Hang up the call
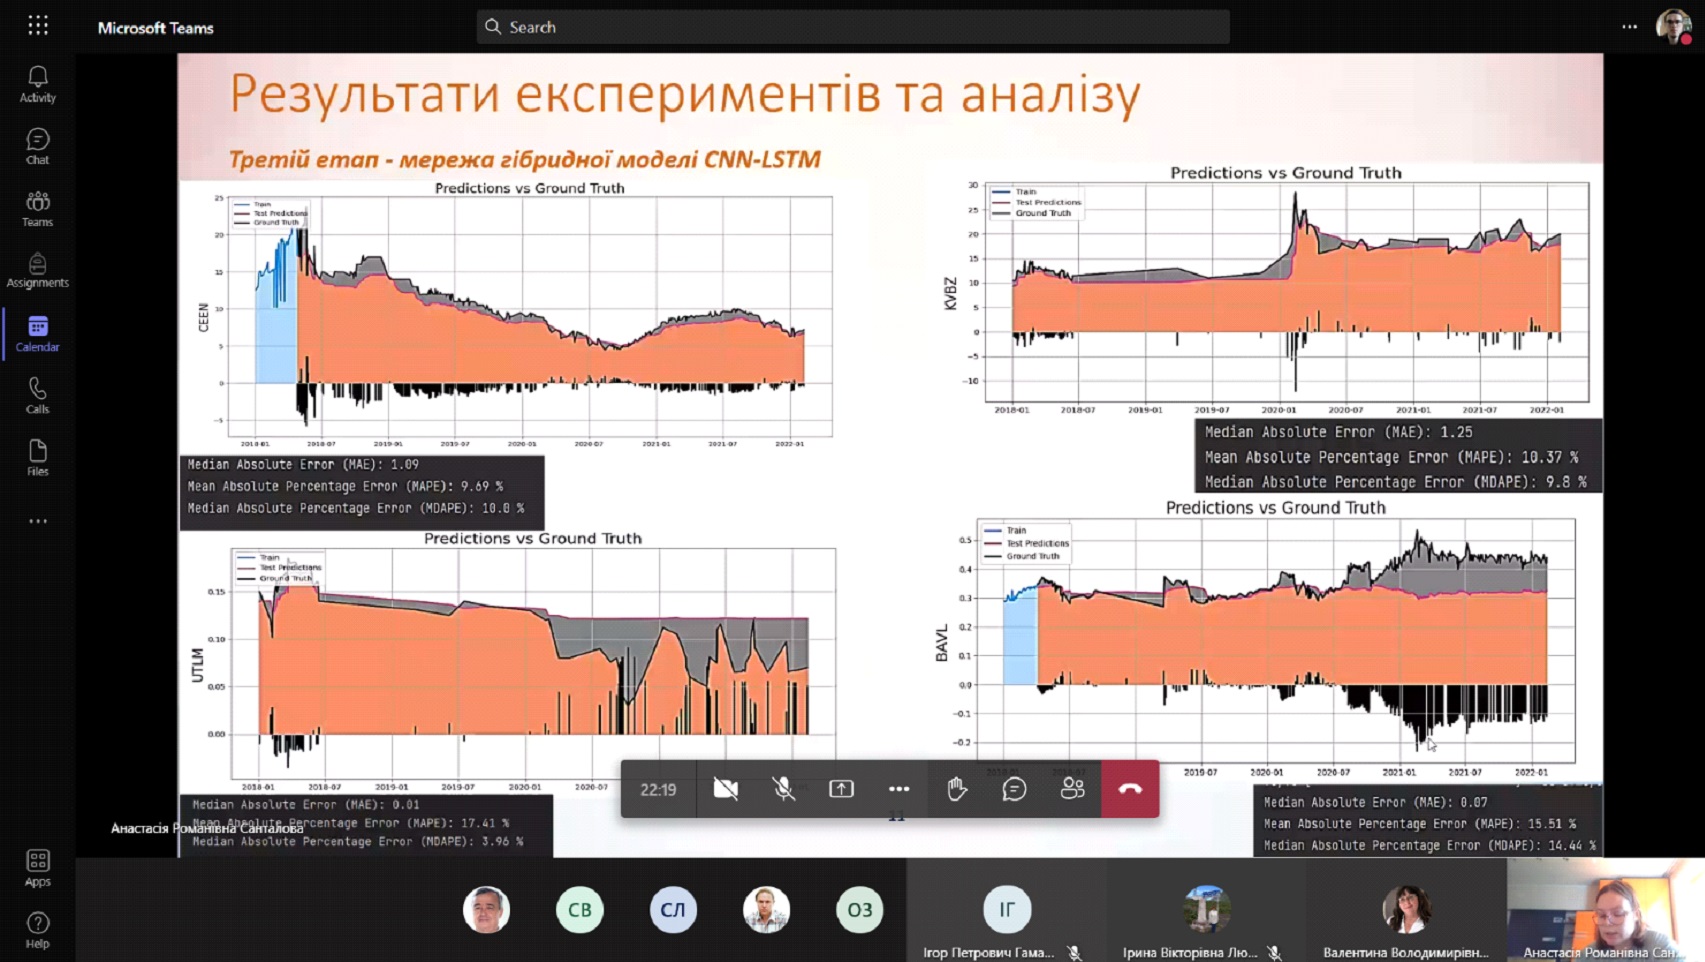Viewport: 1705px width, 962px height. click(x=1130, y=789)
